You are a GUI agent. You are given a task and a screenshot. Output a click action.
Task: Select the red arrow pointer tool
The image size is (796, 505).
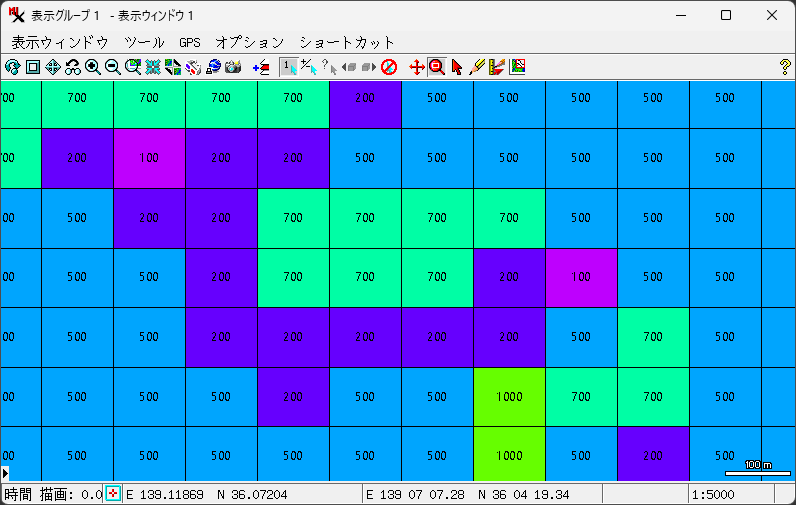click(457, 67)
